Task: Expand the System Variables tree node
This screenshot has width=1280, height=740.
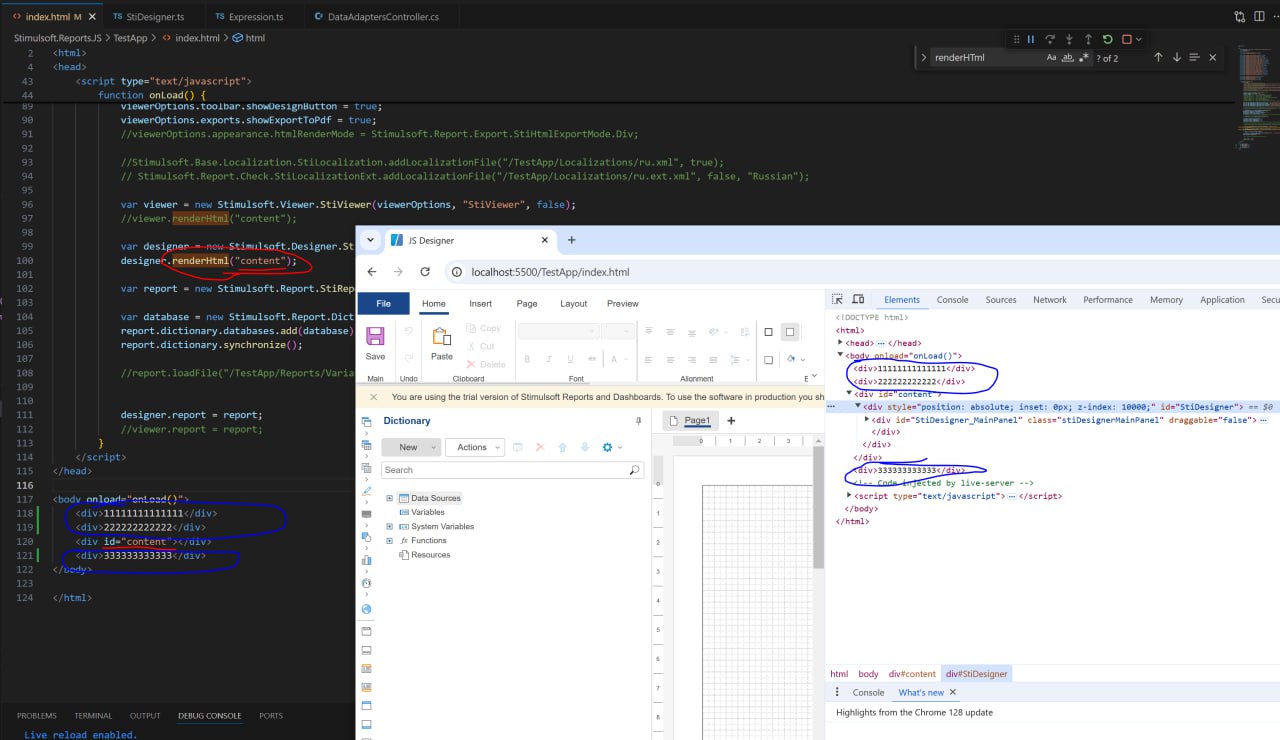Action: tap(390, 526)
